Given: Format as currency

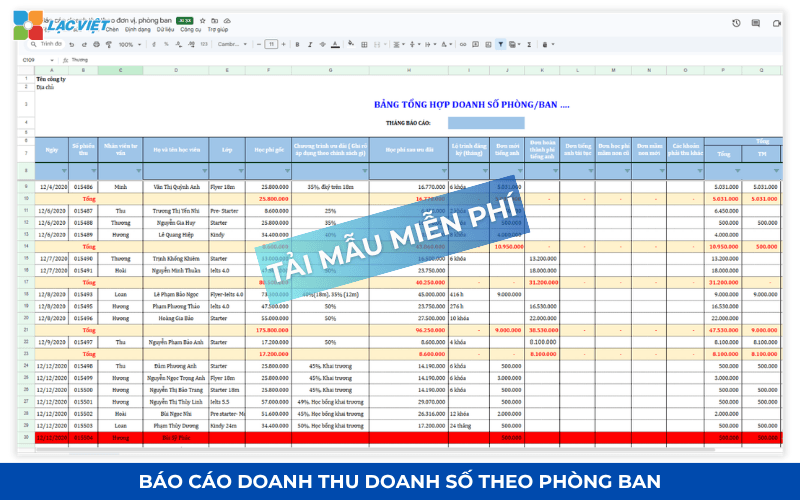Looking at the screenshot, I should pos(154,44).
